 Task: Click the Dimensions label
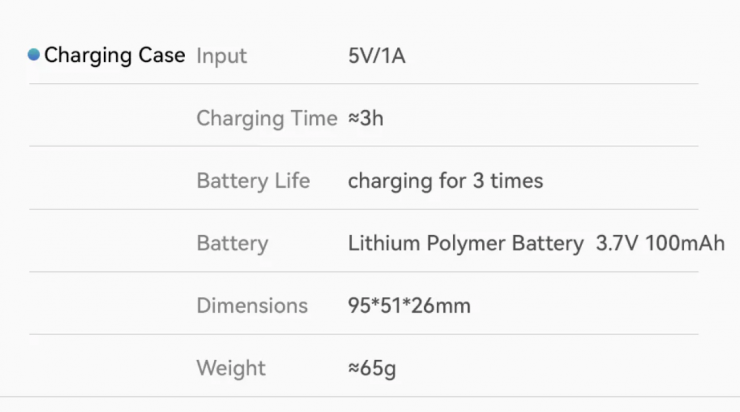252,305
